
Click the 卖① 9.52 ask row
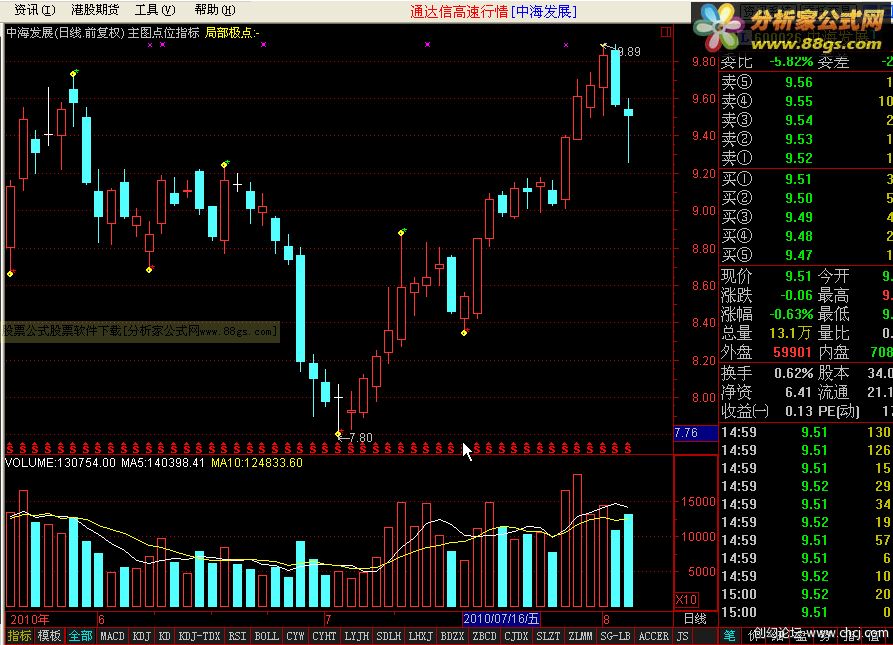(806, 158)
